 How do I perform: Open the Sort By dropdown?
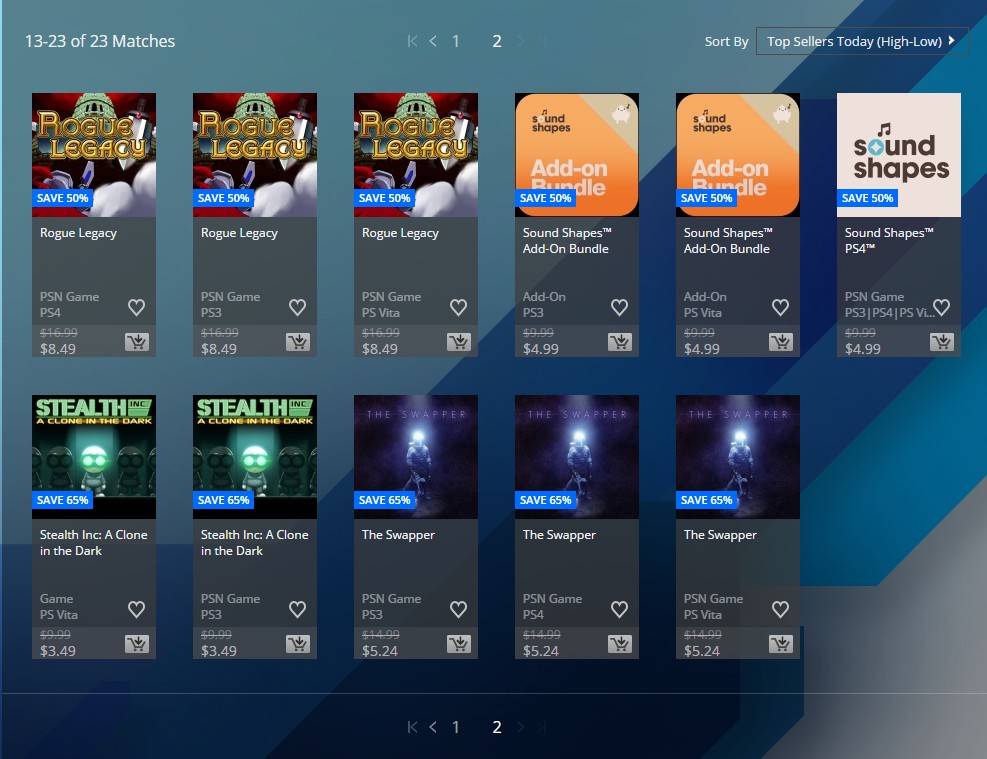[x=861, y=41]
